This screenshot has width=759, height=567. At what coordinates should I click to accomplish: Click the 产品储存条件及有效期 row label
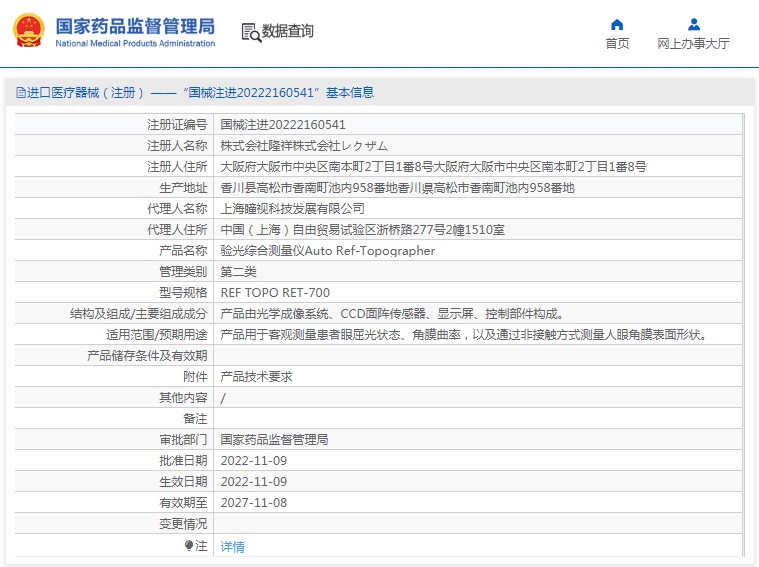coord(147,356)
